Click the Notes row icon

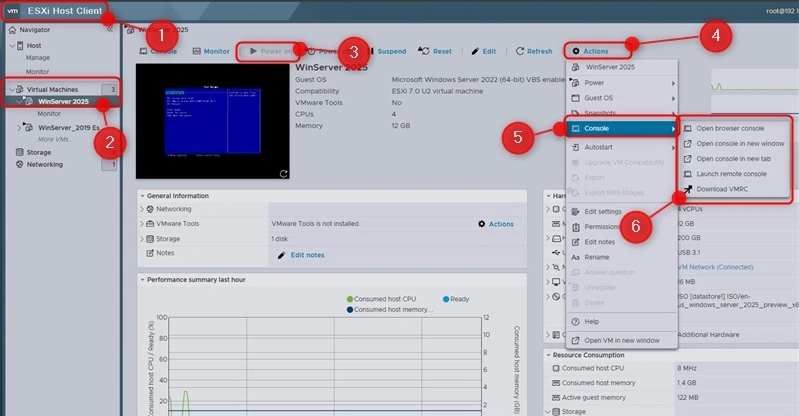coord(150,253)
